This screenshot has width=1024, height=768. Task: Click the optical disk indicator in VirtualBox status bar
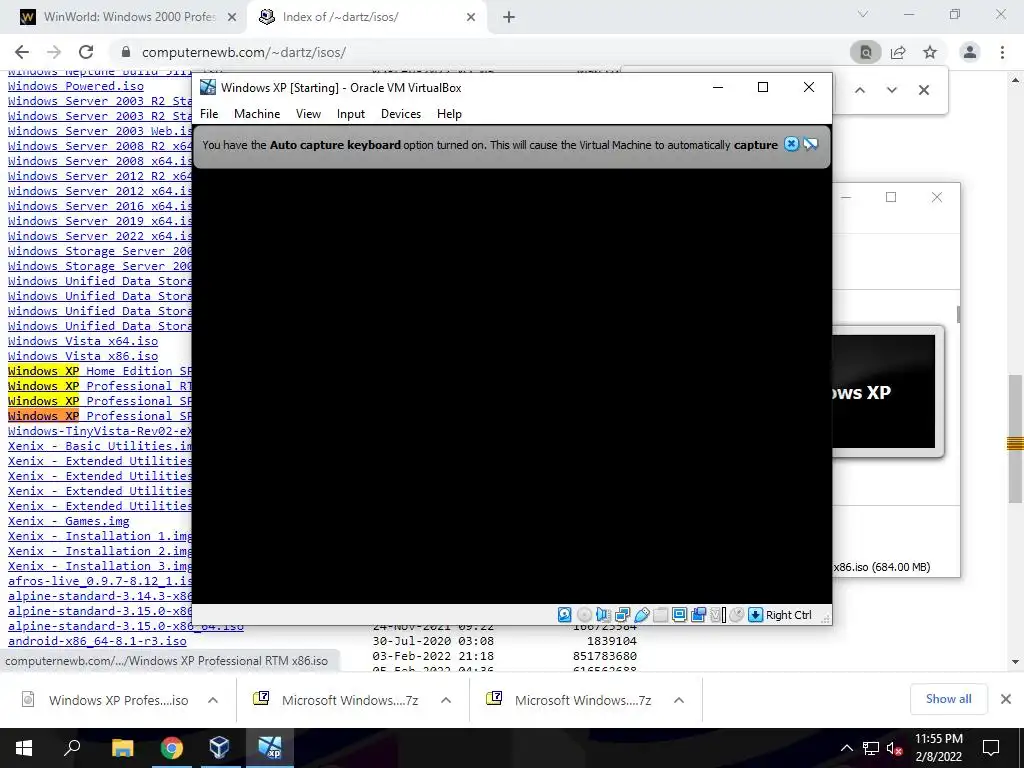pyautogui.click(x=584, y=615)
